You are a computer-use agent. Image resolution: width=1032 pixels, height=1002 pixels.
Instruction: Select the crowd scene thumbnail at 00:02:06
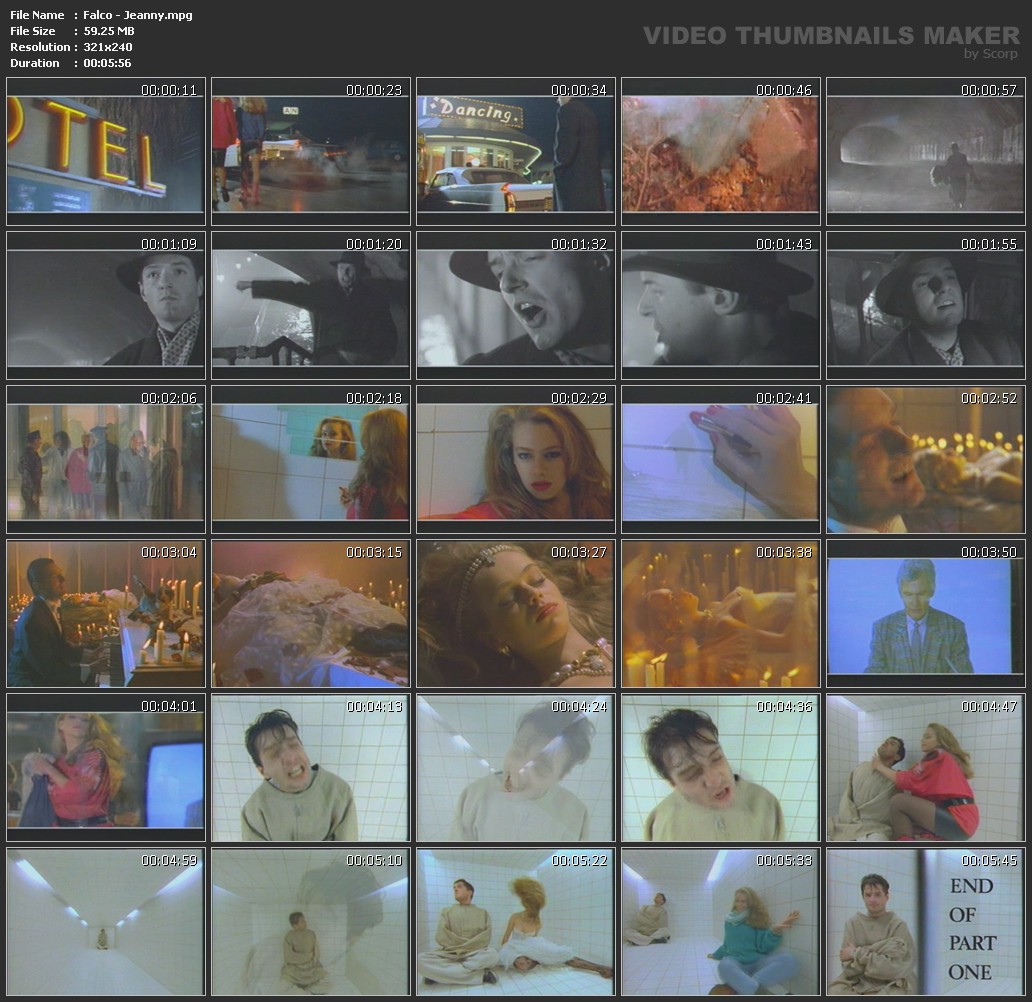pos(106,460)
